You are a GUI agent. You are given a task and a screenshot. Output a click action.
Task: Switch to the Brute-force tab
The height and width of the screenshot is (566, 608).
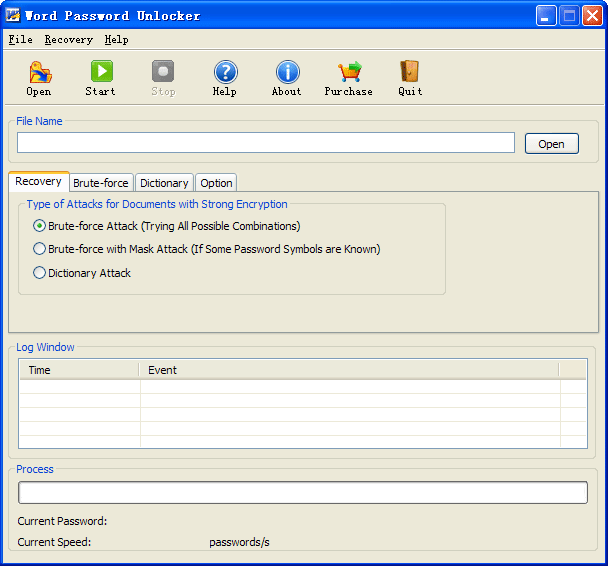point(101,183)
